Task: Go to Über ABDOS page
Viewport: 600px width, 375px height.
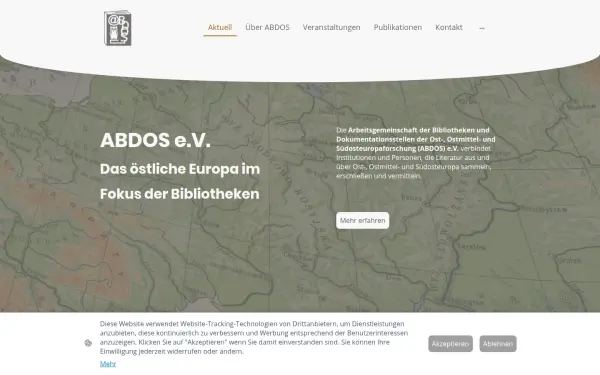Action: pyautogui.click(x=267, y=27)
